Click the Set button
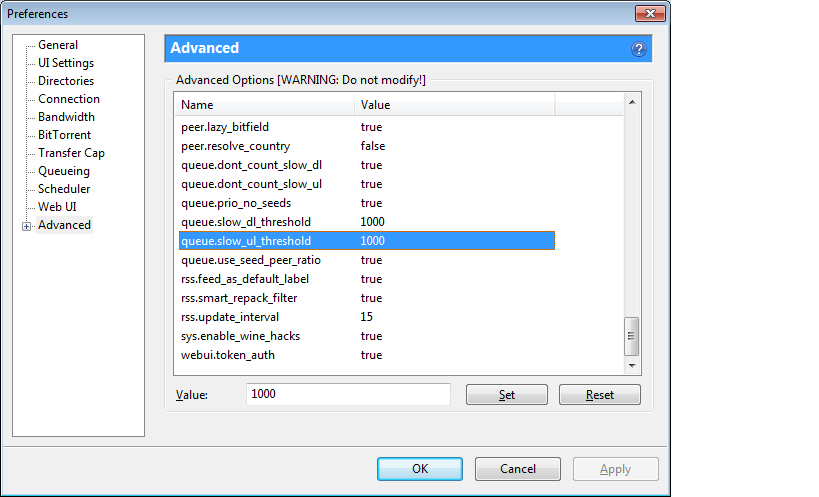The image size is (819, 497). click(507, 395)
